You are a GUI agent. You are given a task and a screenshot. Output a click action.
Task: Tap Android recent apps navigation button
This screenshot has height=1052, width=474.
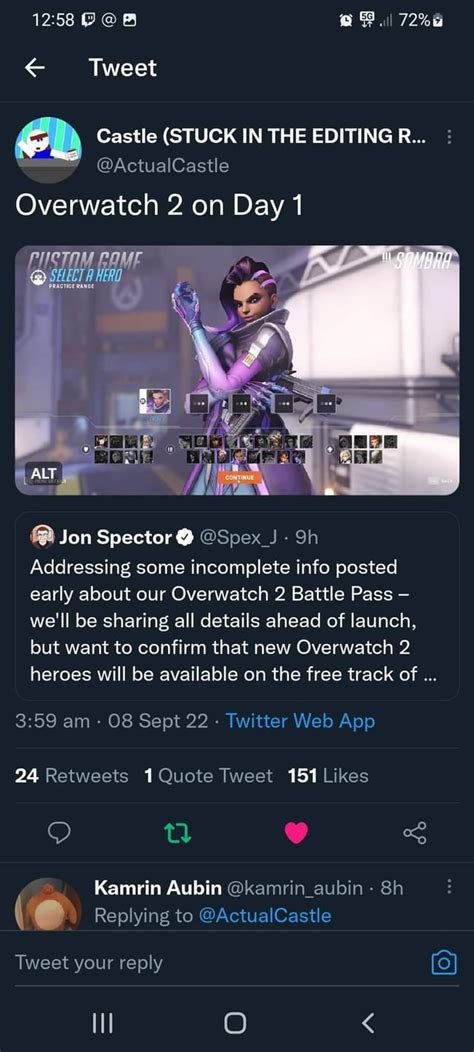pos(101,1022)
